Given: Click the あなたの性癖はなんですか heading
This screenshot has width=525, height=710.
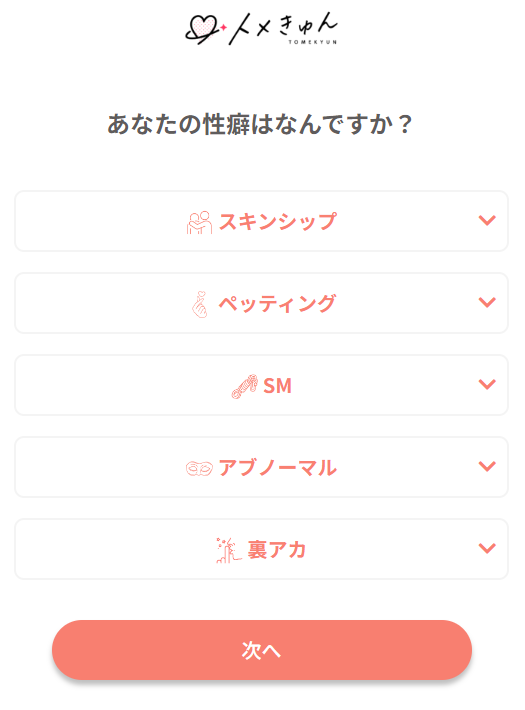Looking at the screenshot, I should [260, 124].
